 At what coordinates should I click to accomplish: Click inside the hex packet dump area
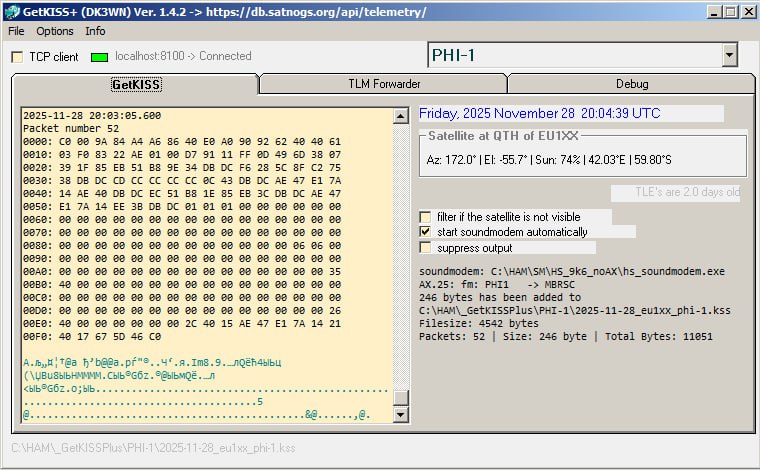200,250
